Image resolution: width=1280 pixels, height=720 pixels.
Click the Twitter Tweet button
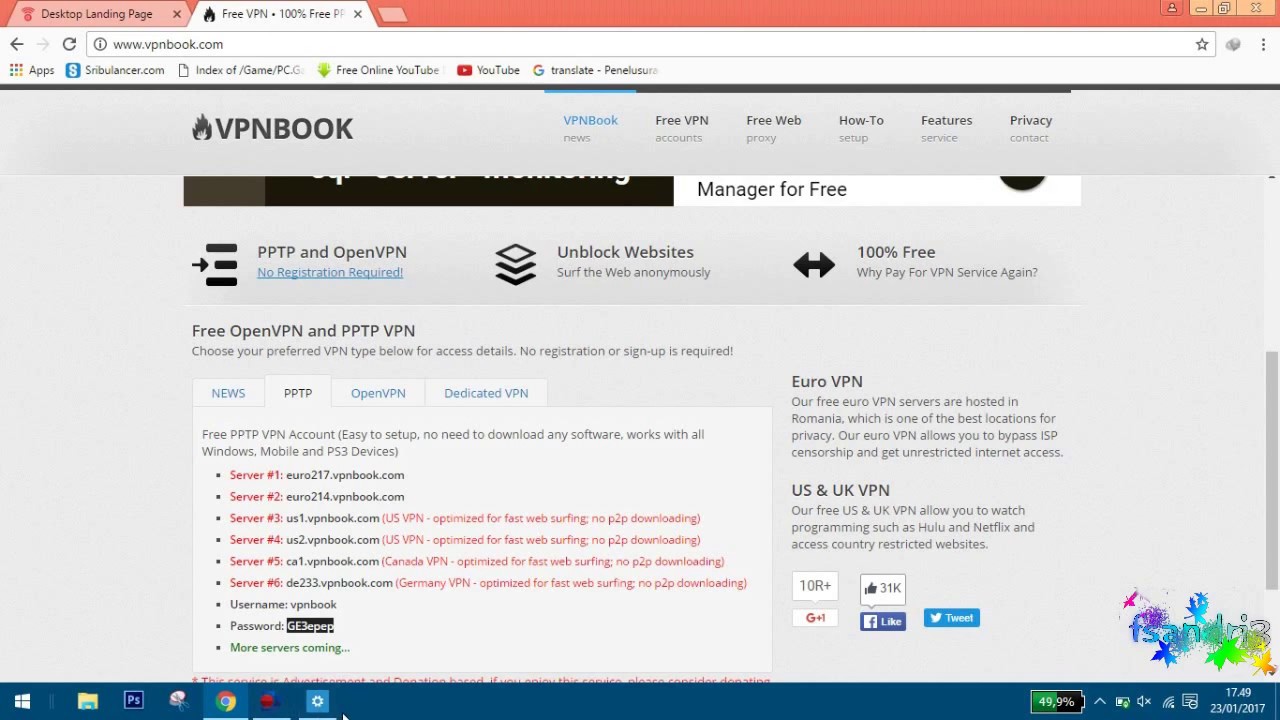(951, 618)
